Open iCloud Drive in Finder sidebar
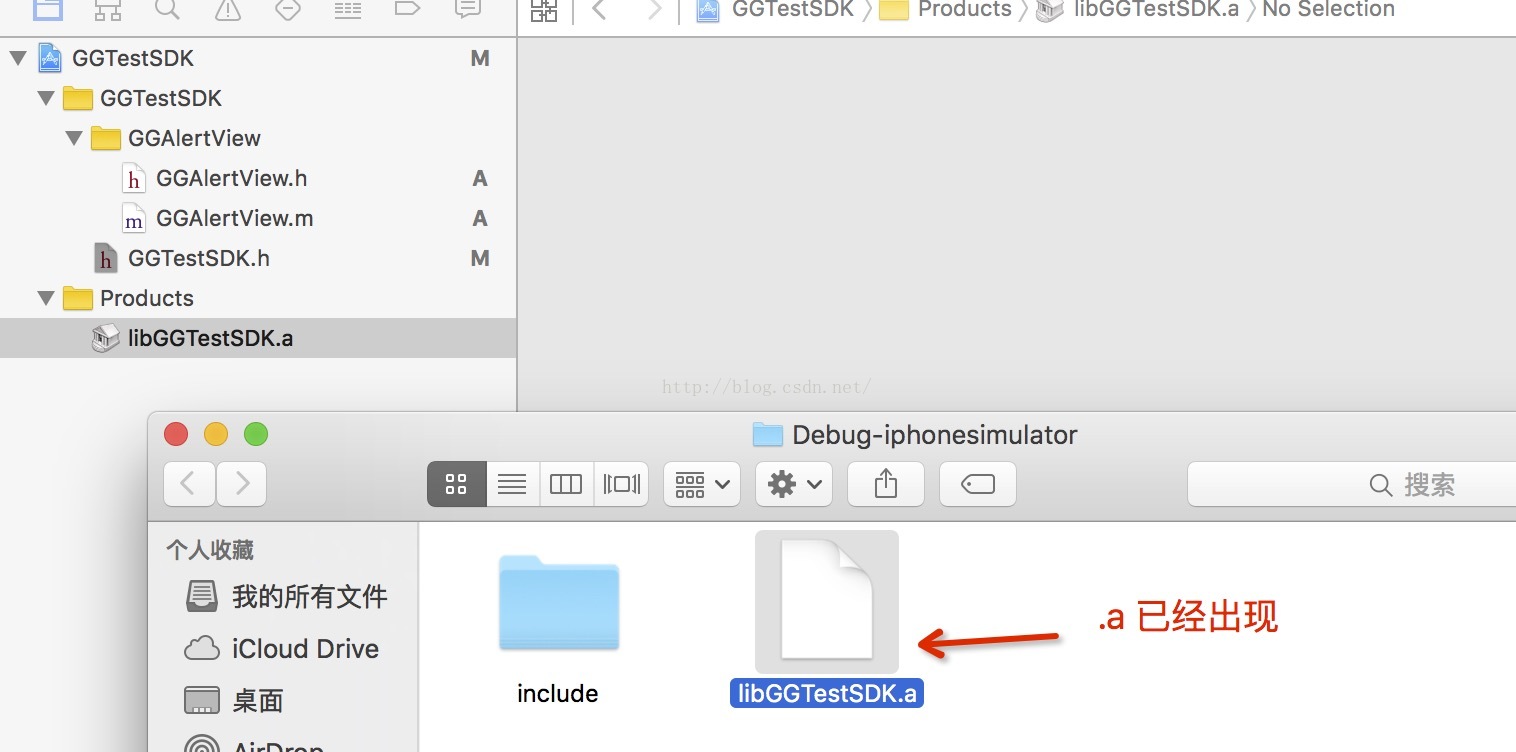 click(284, 649)
